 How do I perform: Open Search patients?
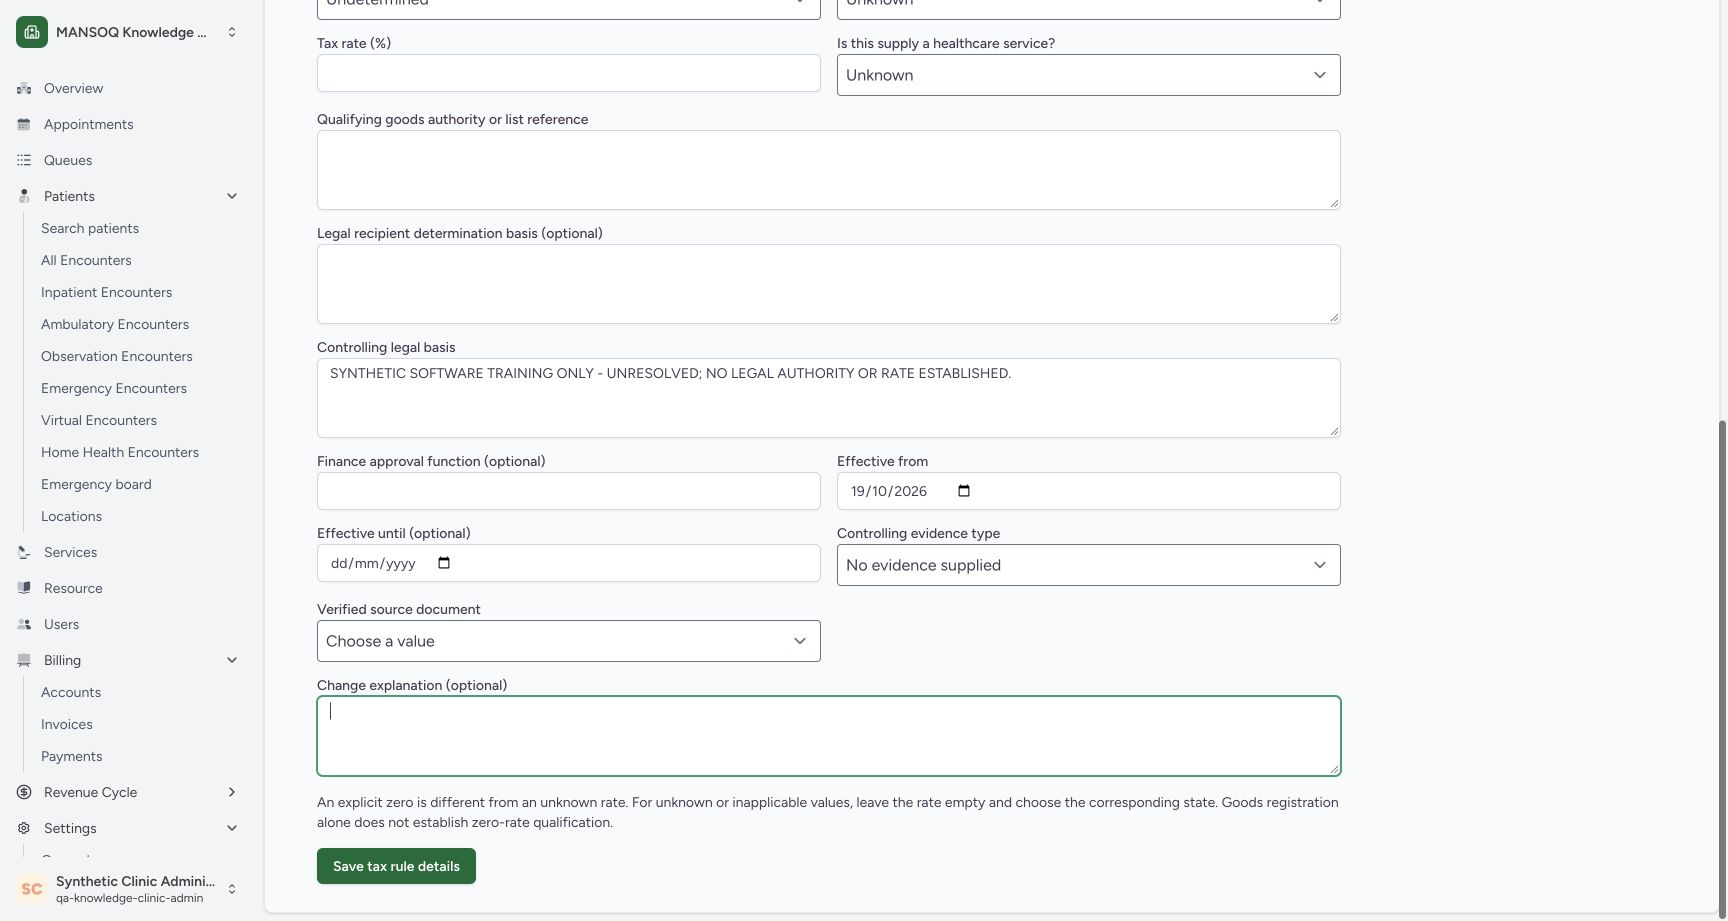(x=90, y=228)
